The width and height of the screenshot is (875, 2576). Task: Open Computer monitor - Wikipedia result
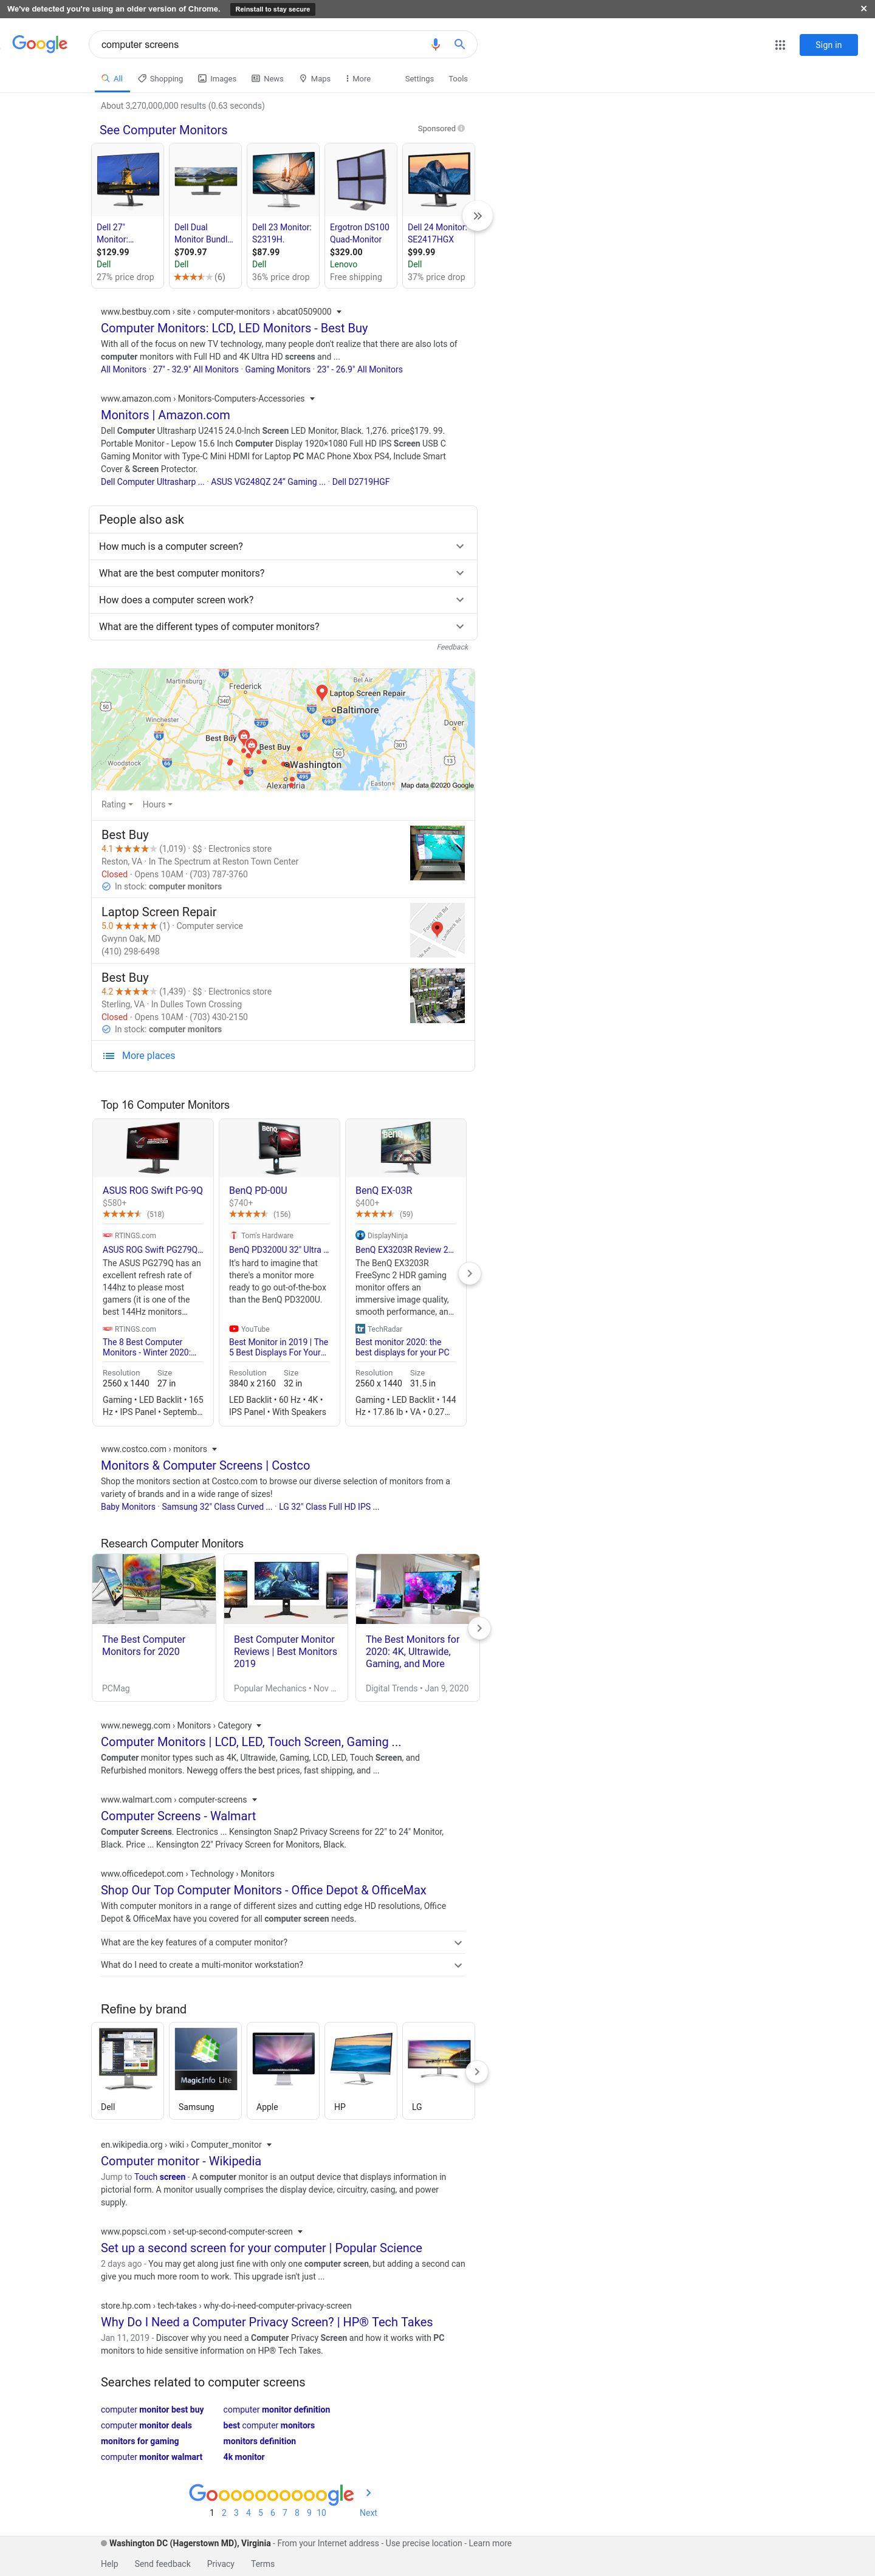point(181,2161)
